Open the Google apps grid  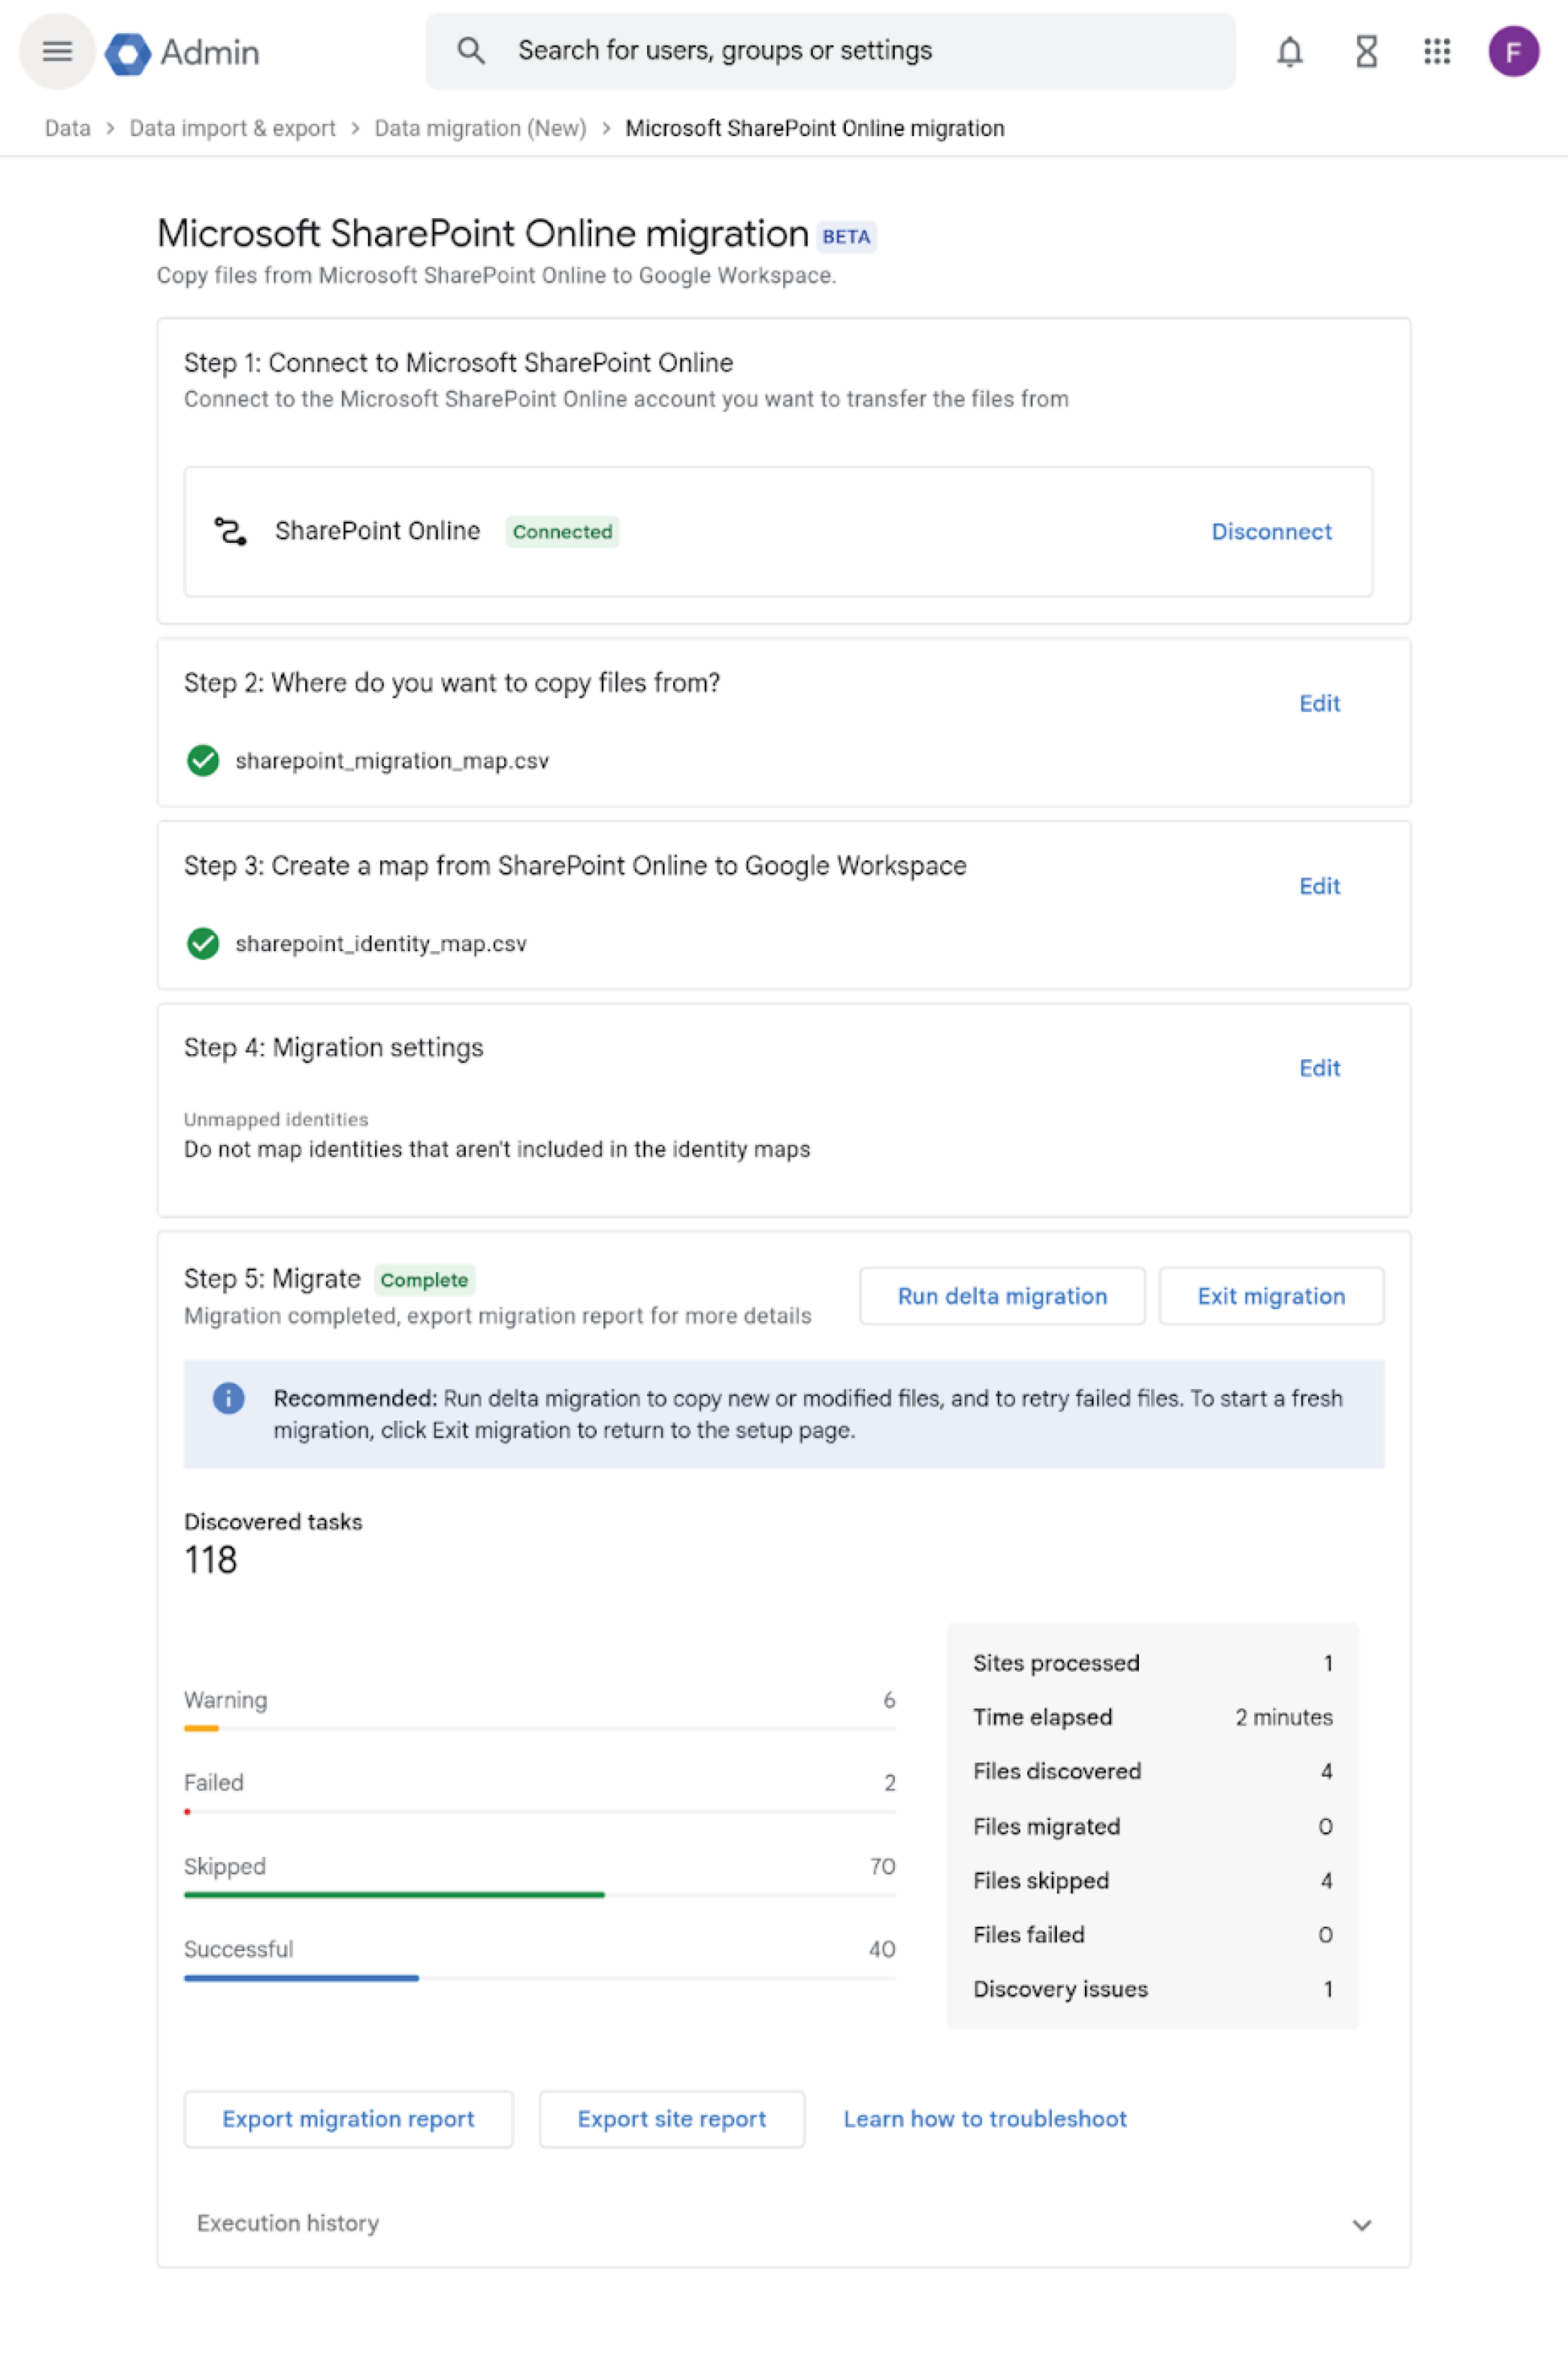1437,51
